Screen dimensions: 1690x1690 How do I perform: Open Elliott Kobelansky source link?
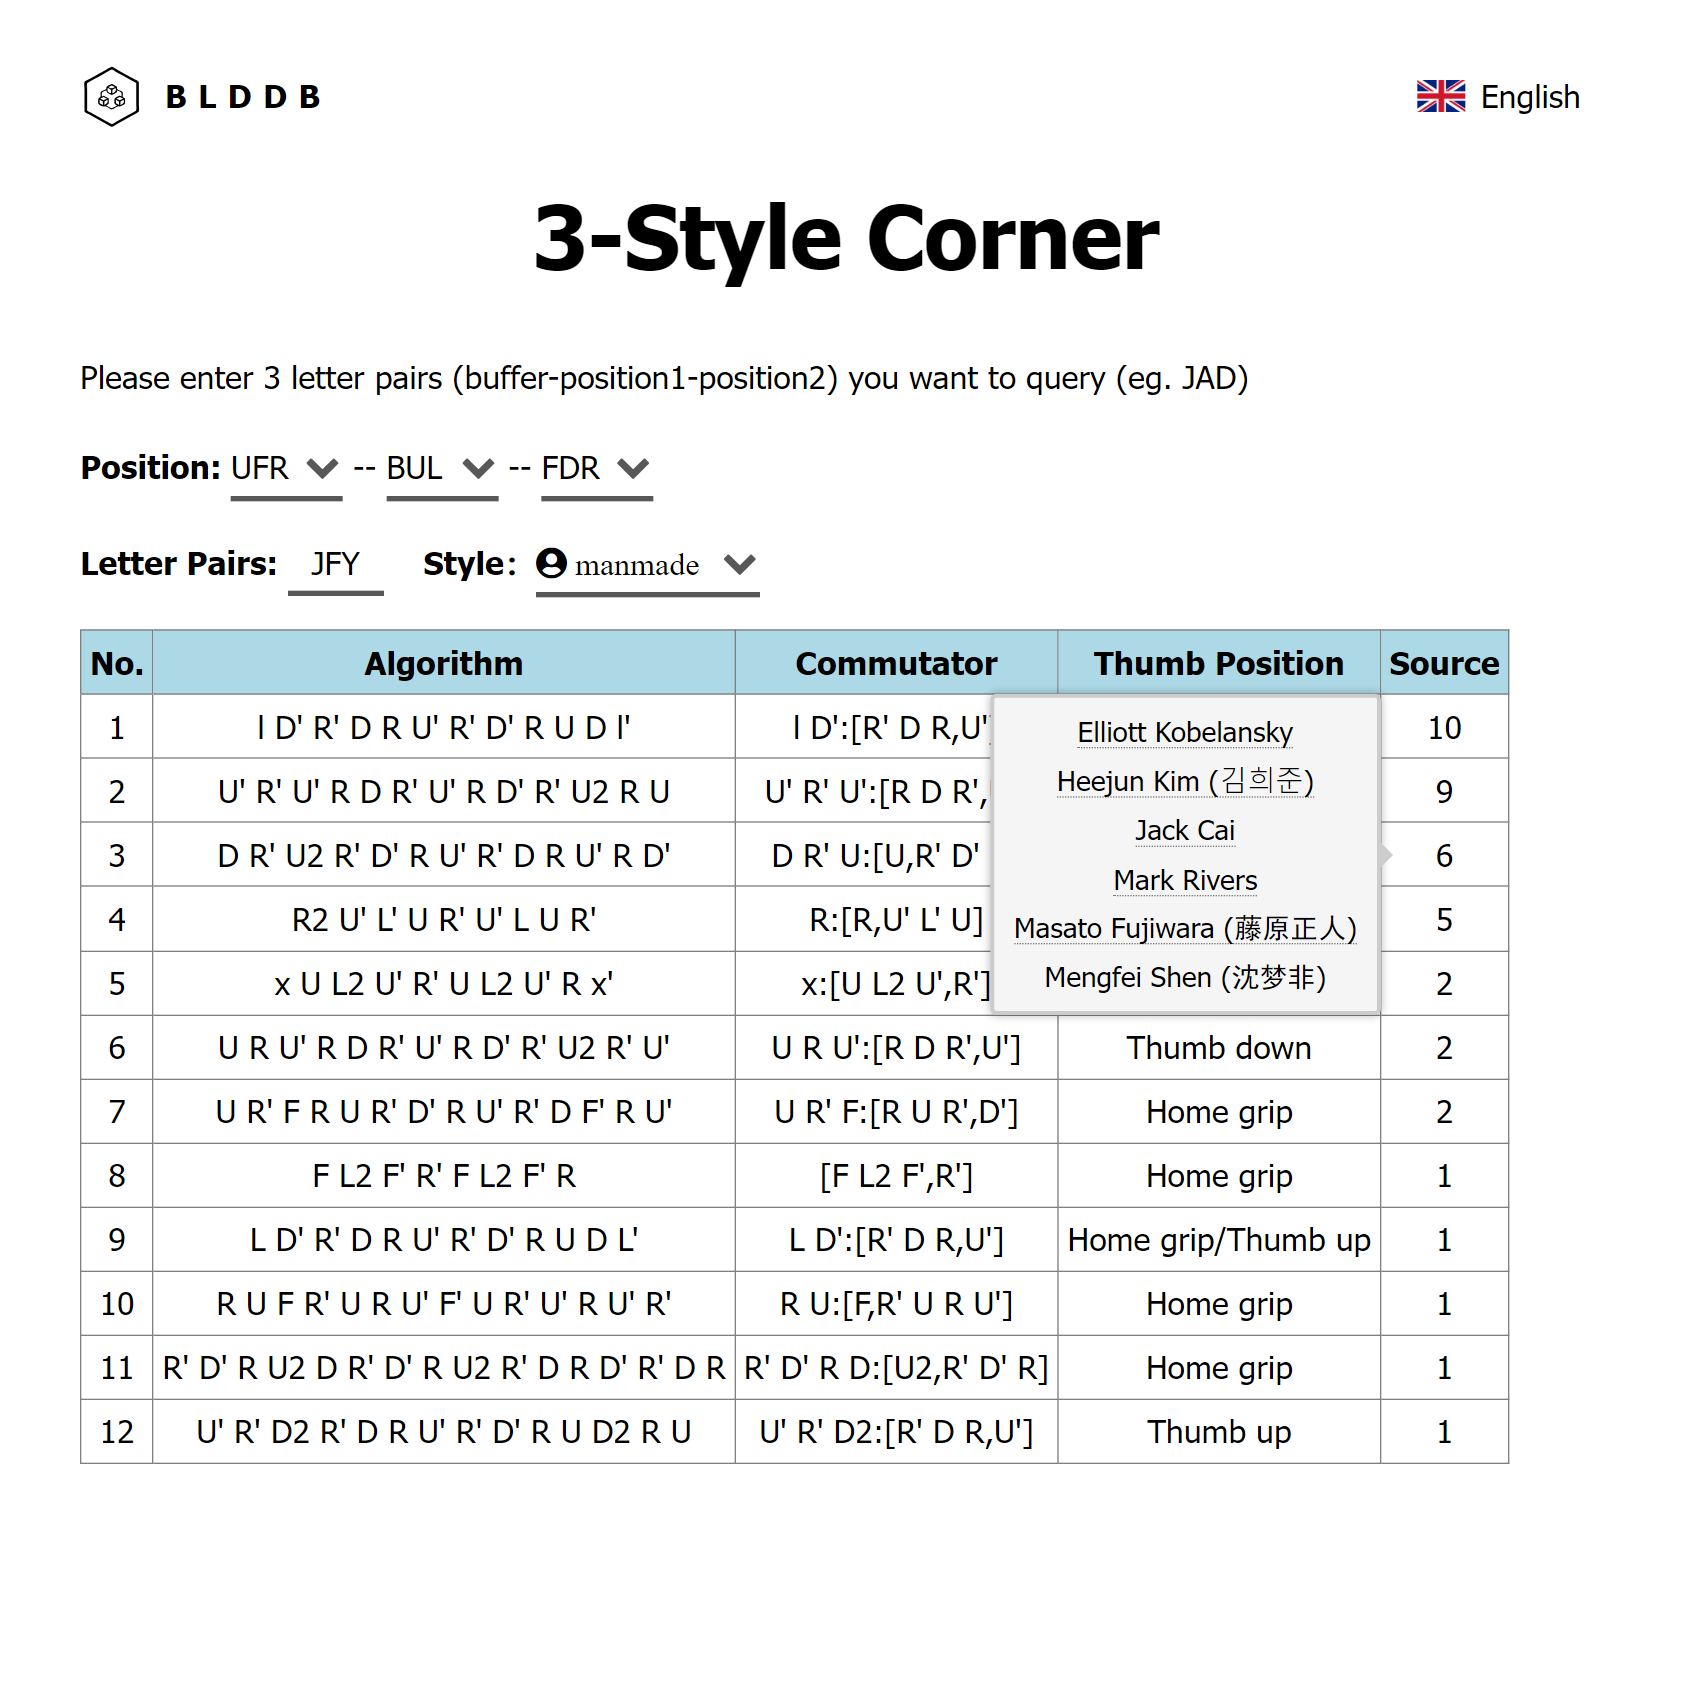[1184, 732]
